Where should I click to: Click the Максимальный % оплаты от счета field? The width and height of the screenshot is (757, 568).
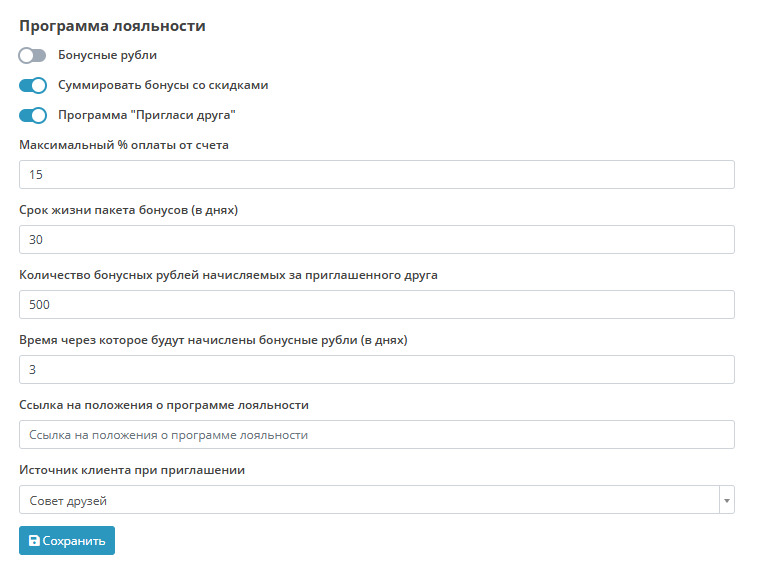(376, 175)
